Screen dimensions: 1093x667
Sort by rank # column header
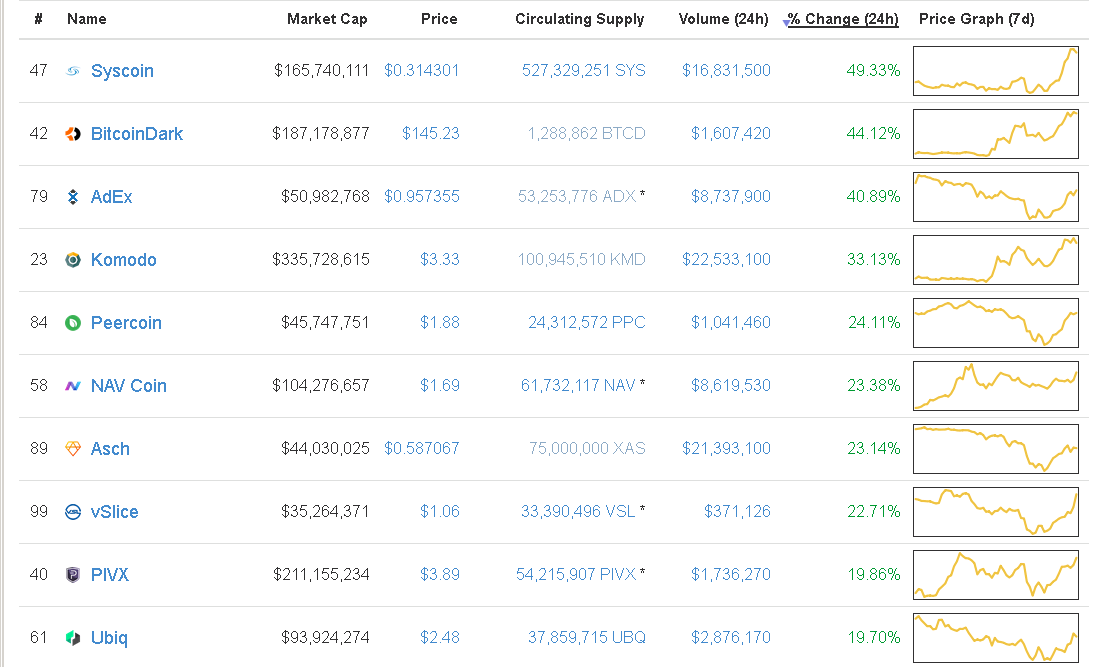coord(38,20)
